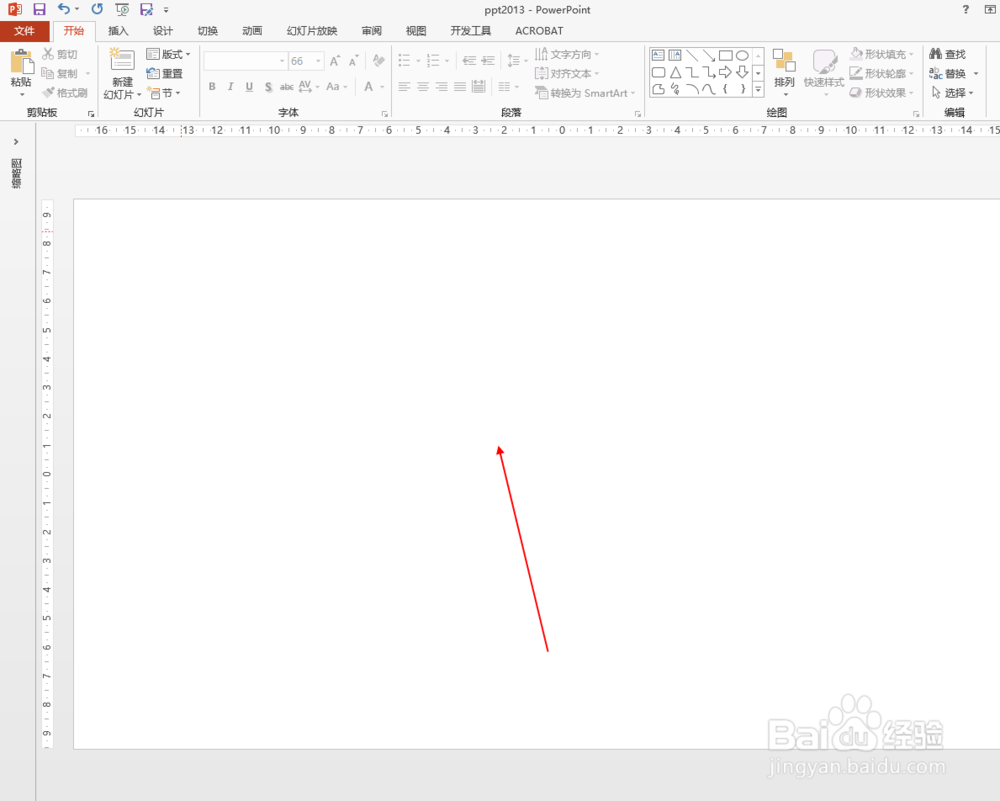Decrease font size with the small A icon
Viewport: 1000px width, 801px height.
click(x=353, y=61)
